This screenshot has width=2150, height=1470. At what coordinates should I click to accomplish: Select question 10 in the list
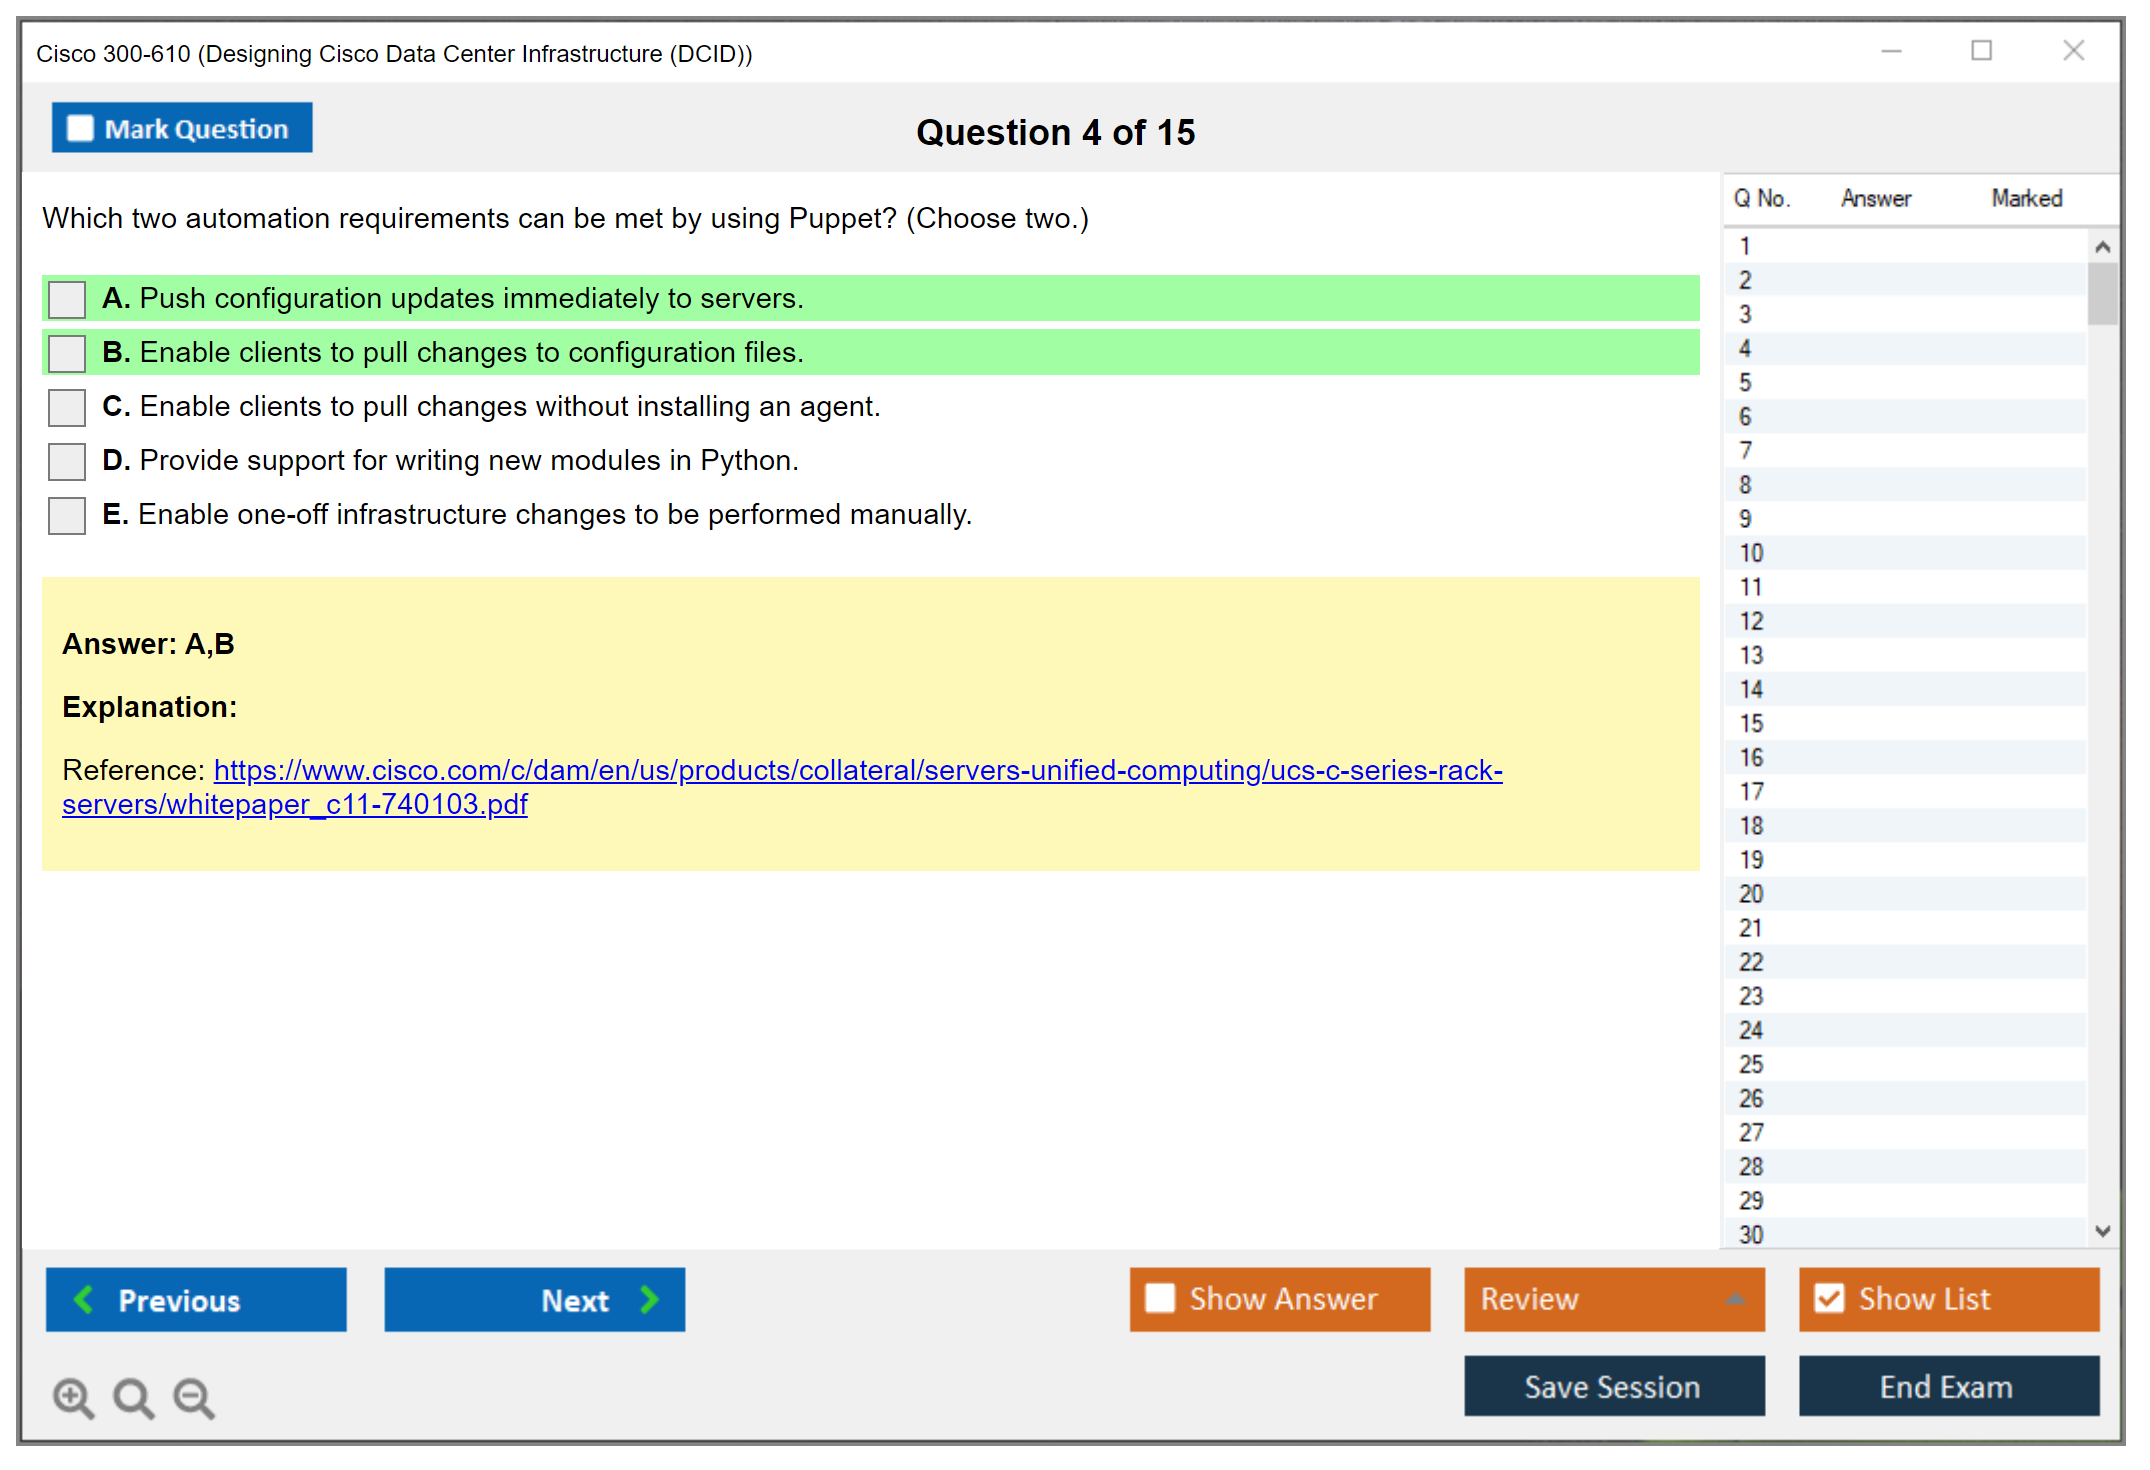1752,553
